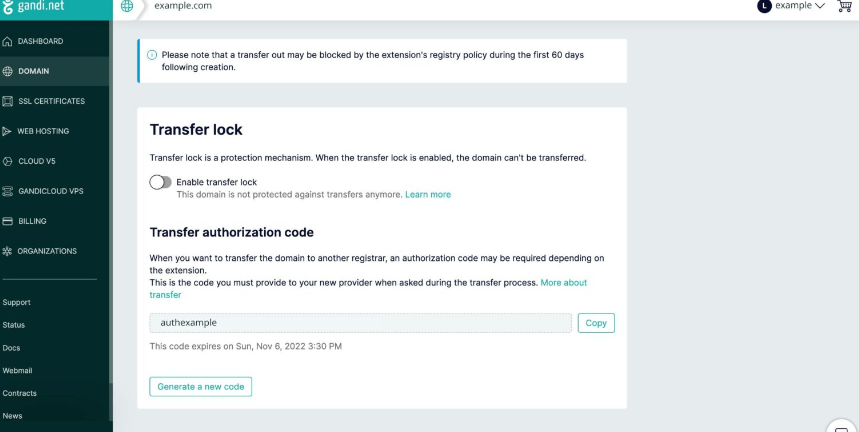The width and height of the screenshot is (859, 432).
Task: Open GandiCloud VPS section
Action: click(50, 191)
